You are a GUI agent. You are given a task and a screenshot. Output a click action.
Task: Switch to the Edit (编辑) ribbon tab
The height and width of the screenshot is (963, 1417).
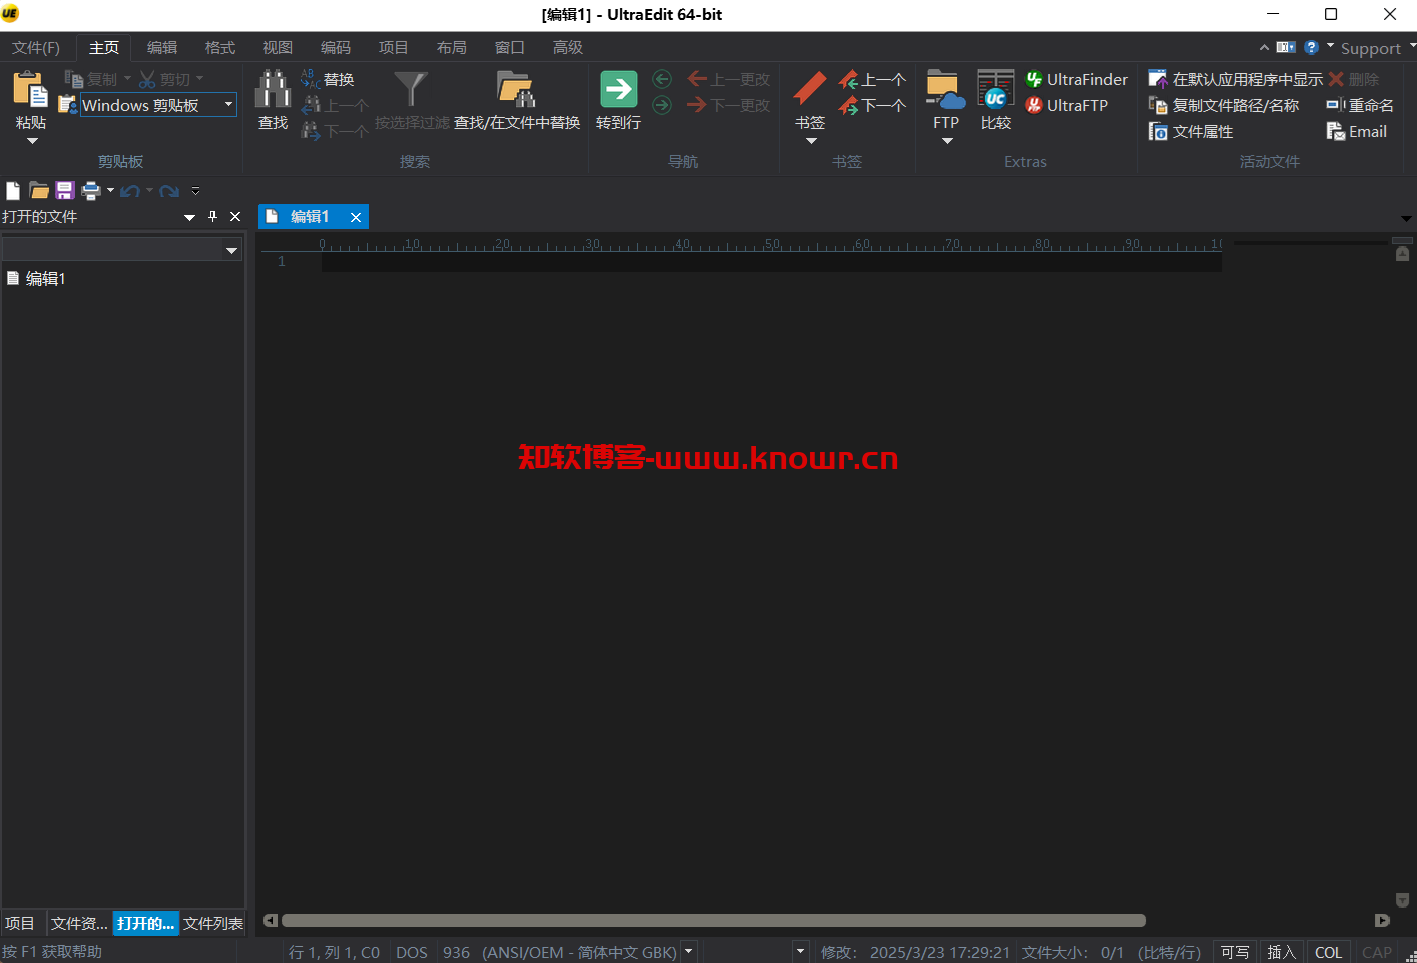pos(161,47)
